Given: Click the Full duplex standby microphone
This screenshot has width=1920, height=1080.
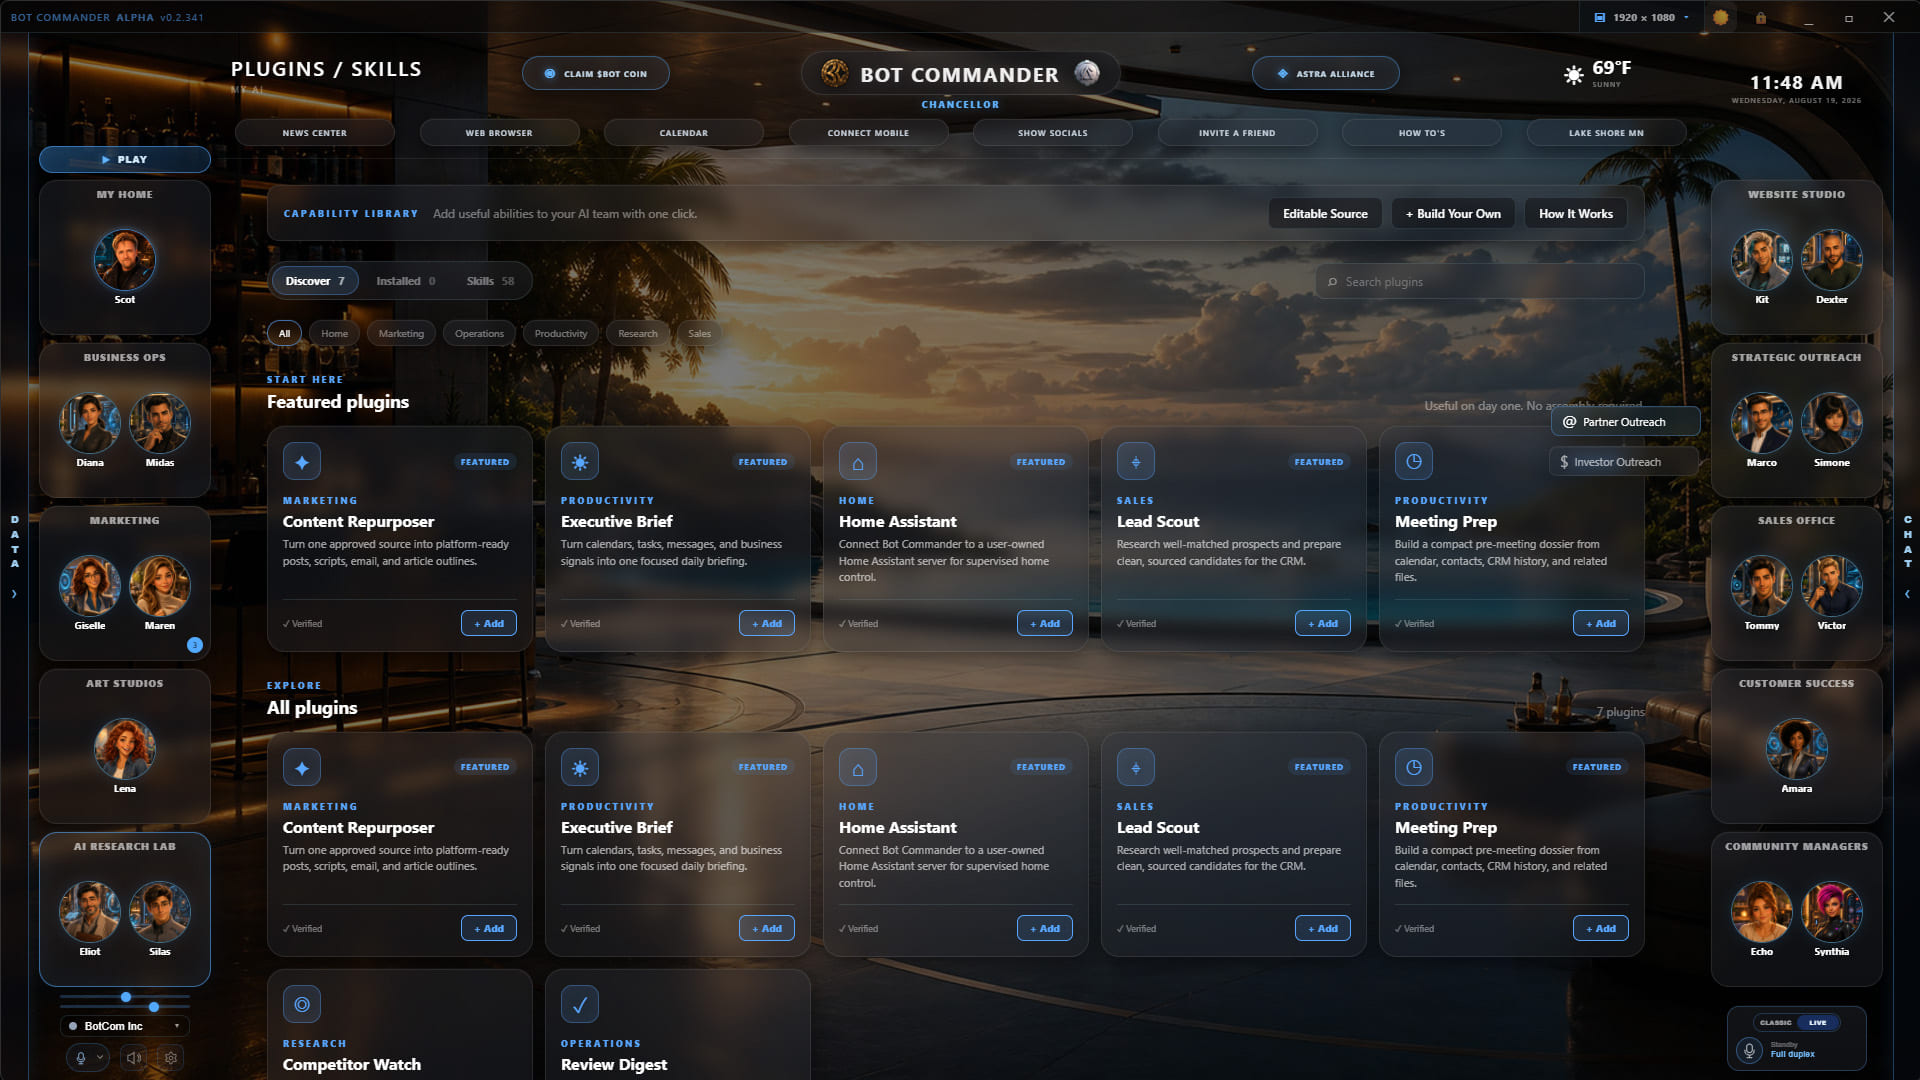Looking at the screenshot, I should point(1749,1050).
